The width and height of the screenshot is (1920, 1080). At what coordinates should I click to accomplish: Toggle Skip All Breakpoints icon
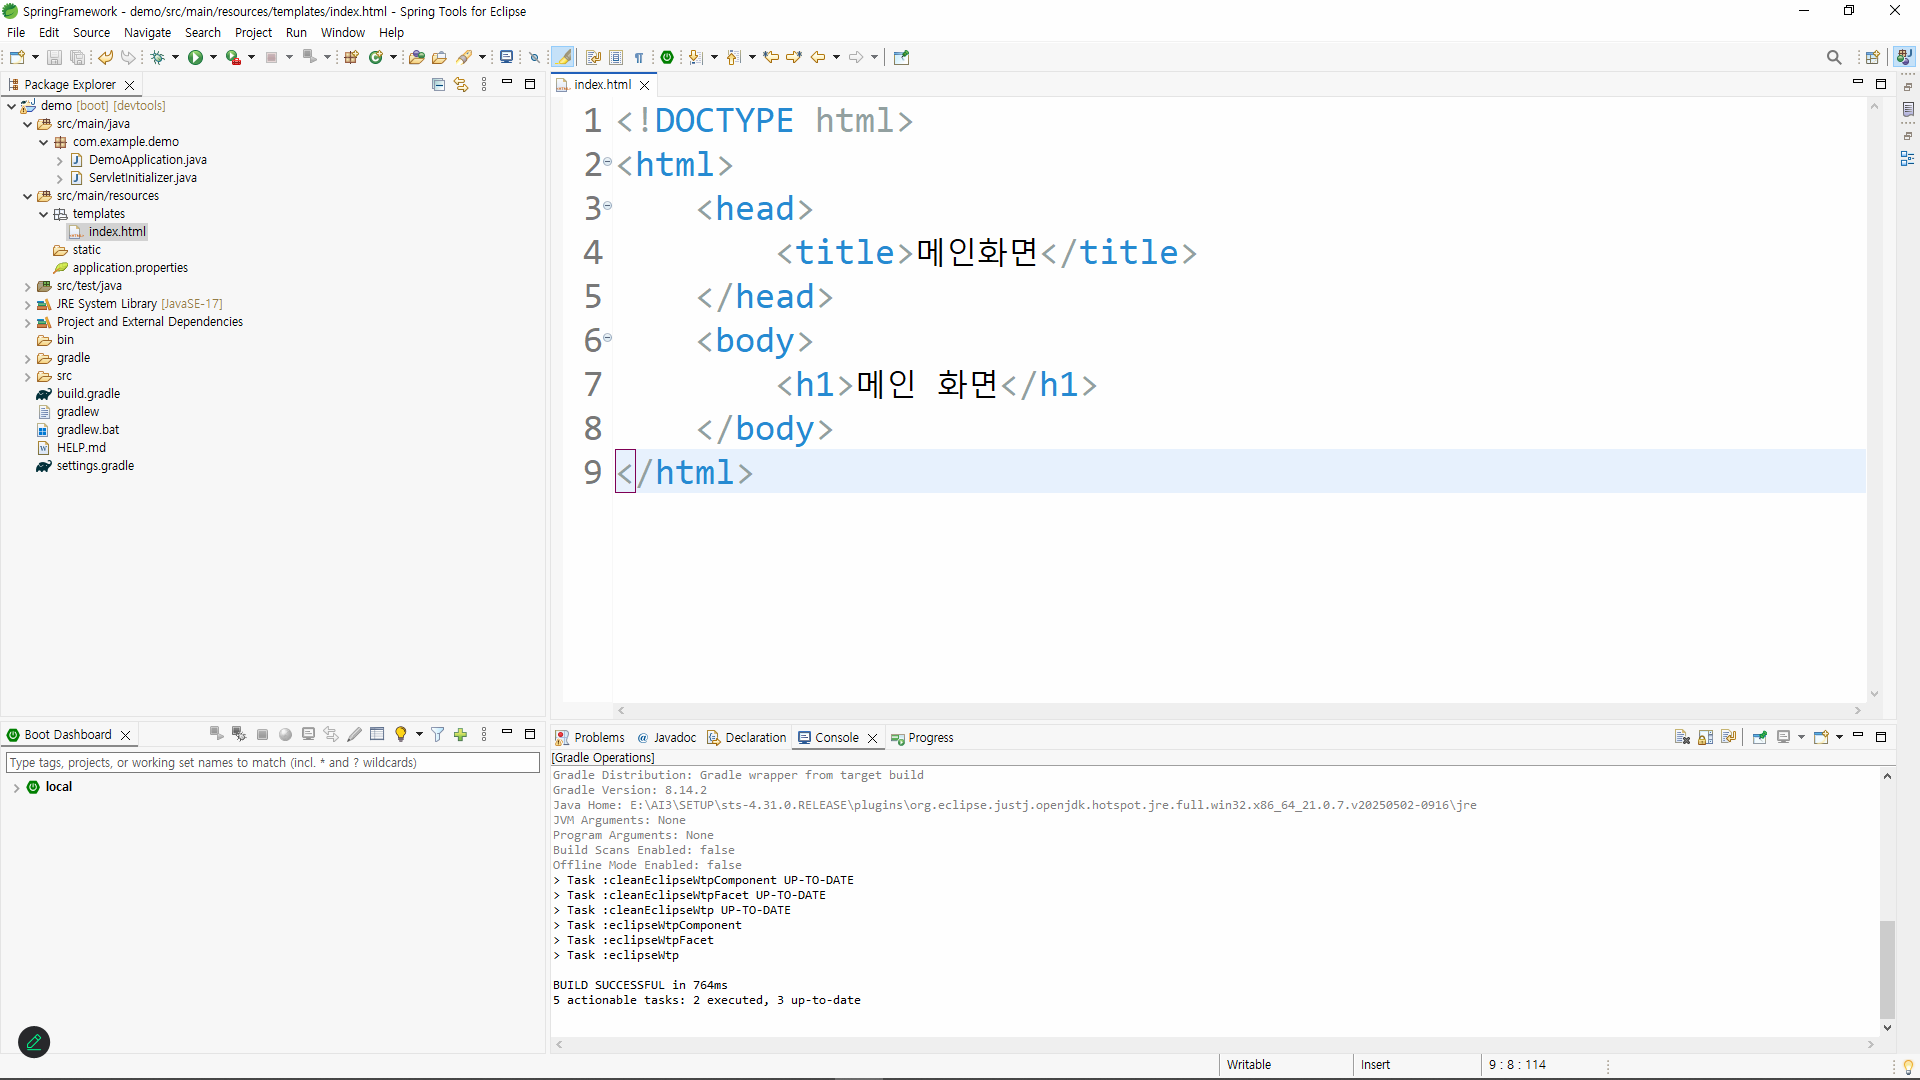pos(534,57)
